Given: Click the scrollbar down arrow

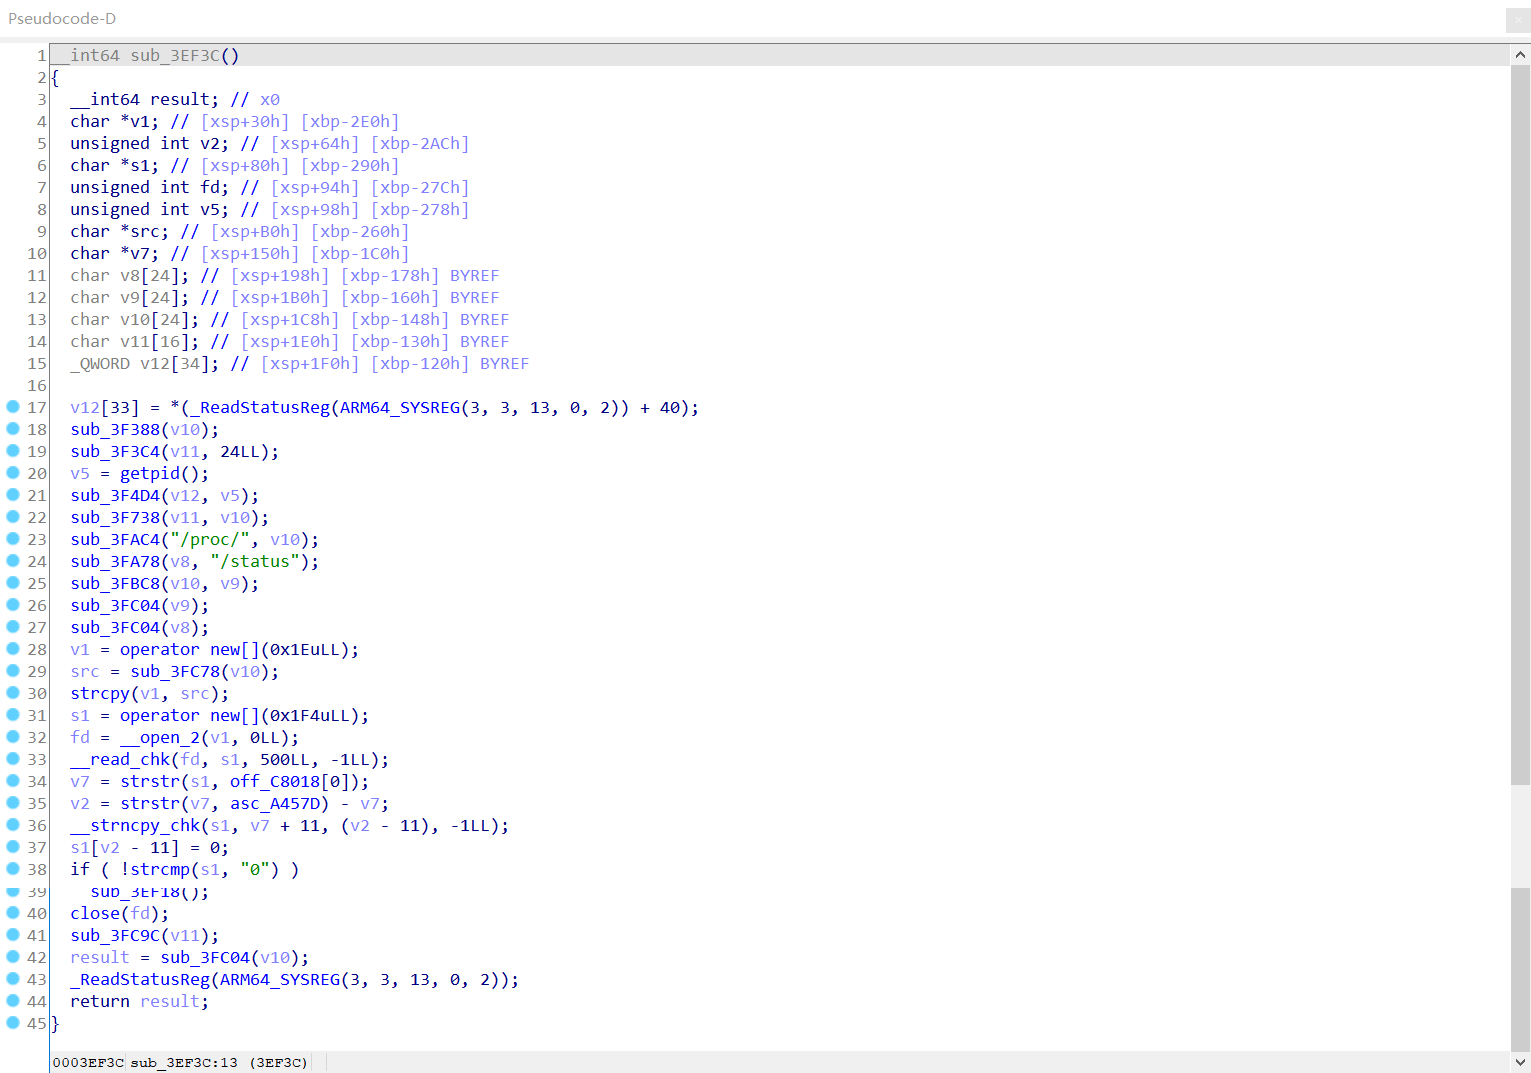Looking at the screenshot, I should [x=1519, y=1046].
